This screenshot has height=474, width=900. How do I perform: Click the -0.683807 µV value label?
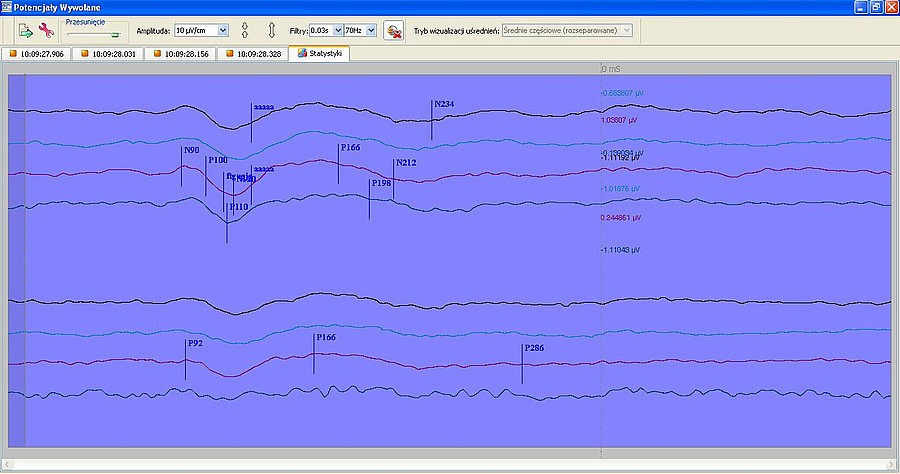point(622,93)
